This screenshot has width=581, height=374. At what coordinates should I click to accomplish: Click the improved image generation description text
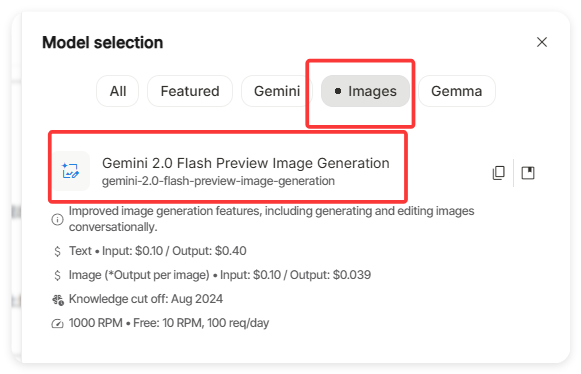pos(271,219)
